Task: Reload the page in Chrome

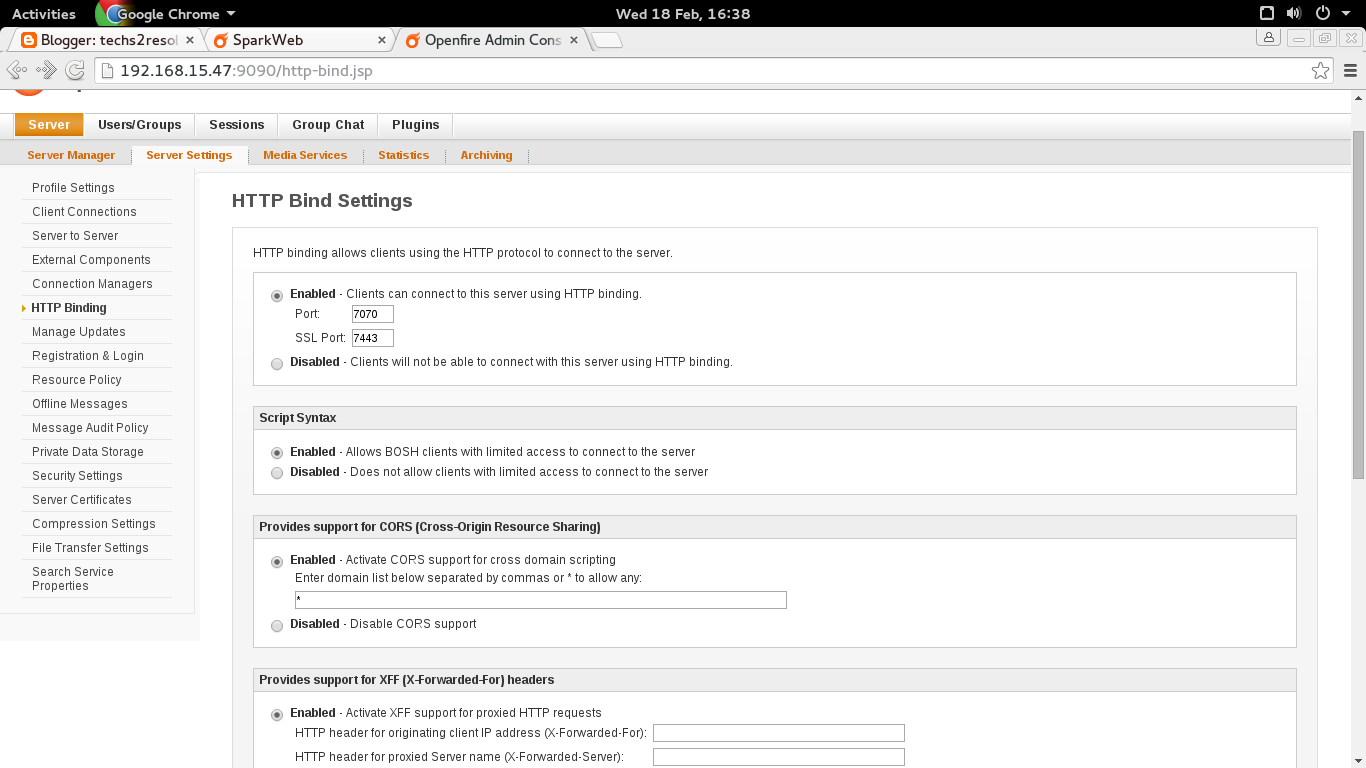Action: pyautogui.click(x=73, y=70)
